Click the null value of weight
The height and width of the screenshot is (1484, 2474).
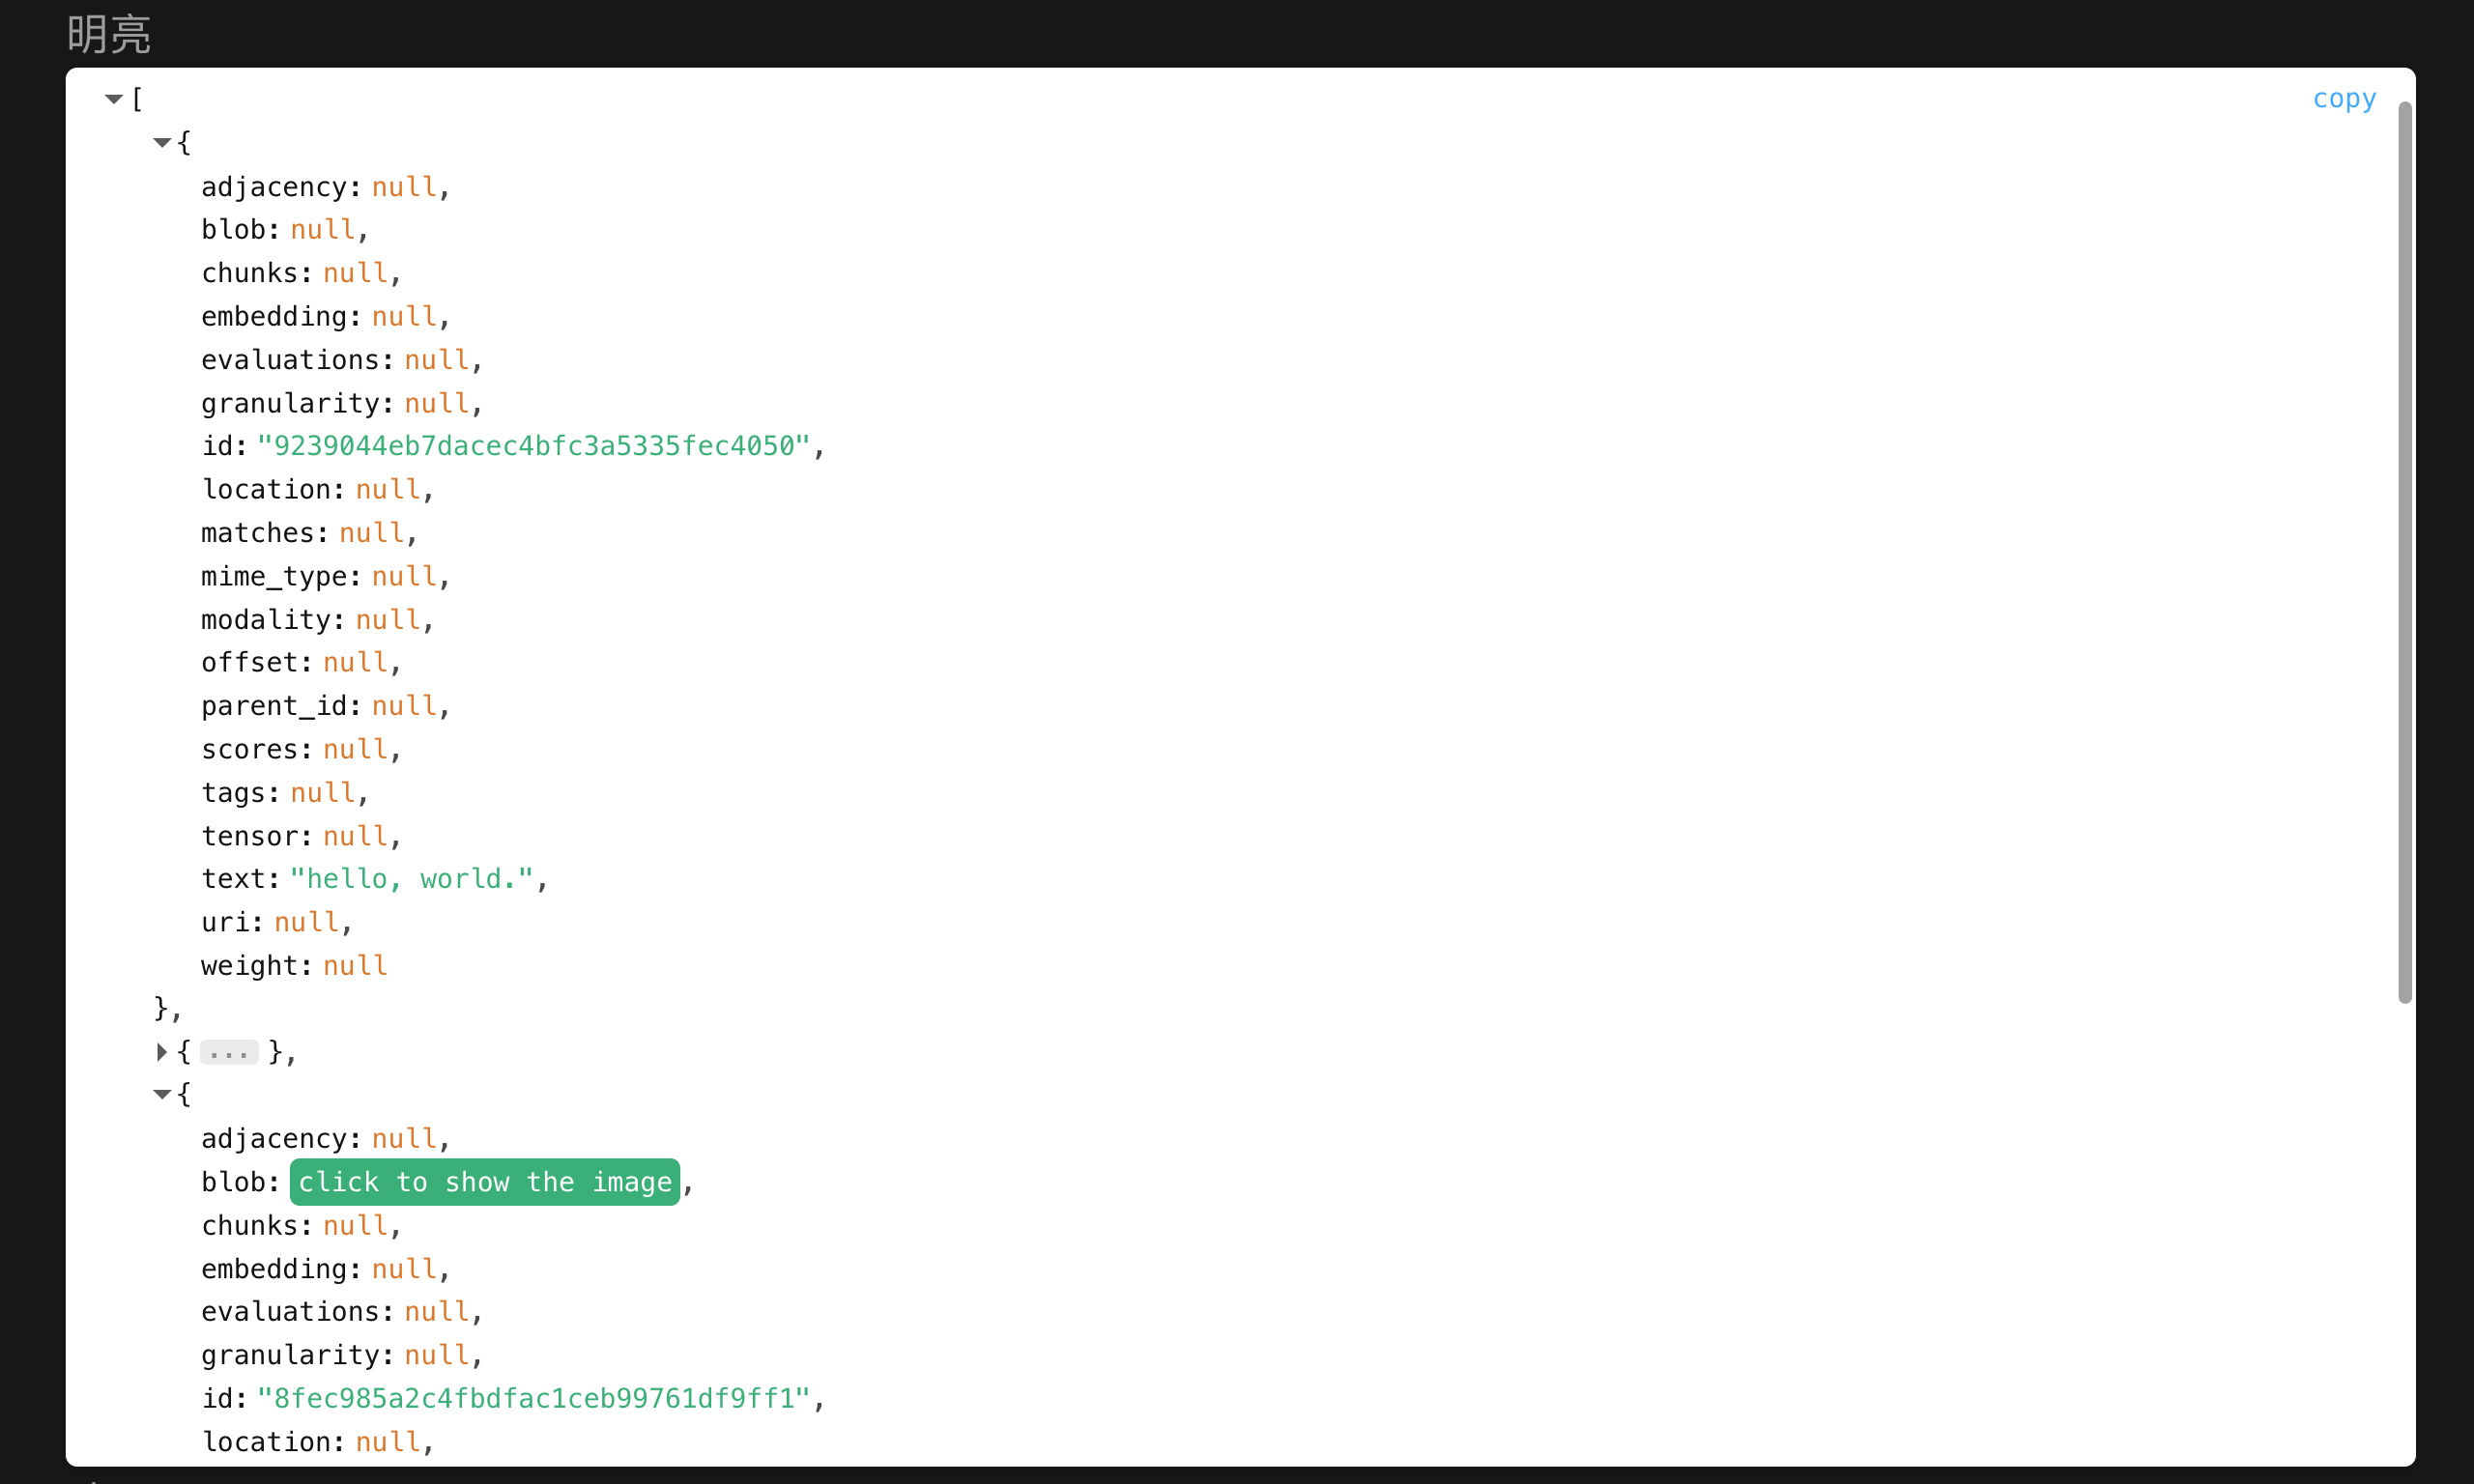(355, 966)
